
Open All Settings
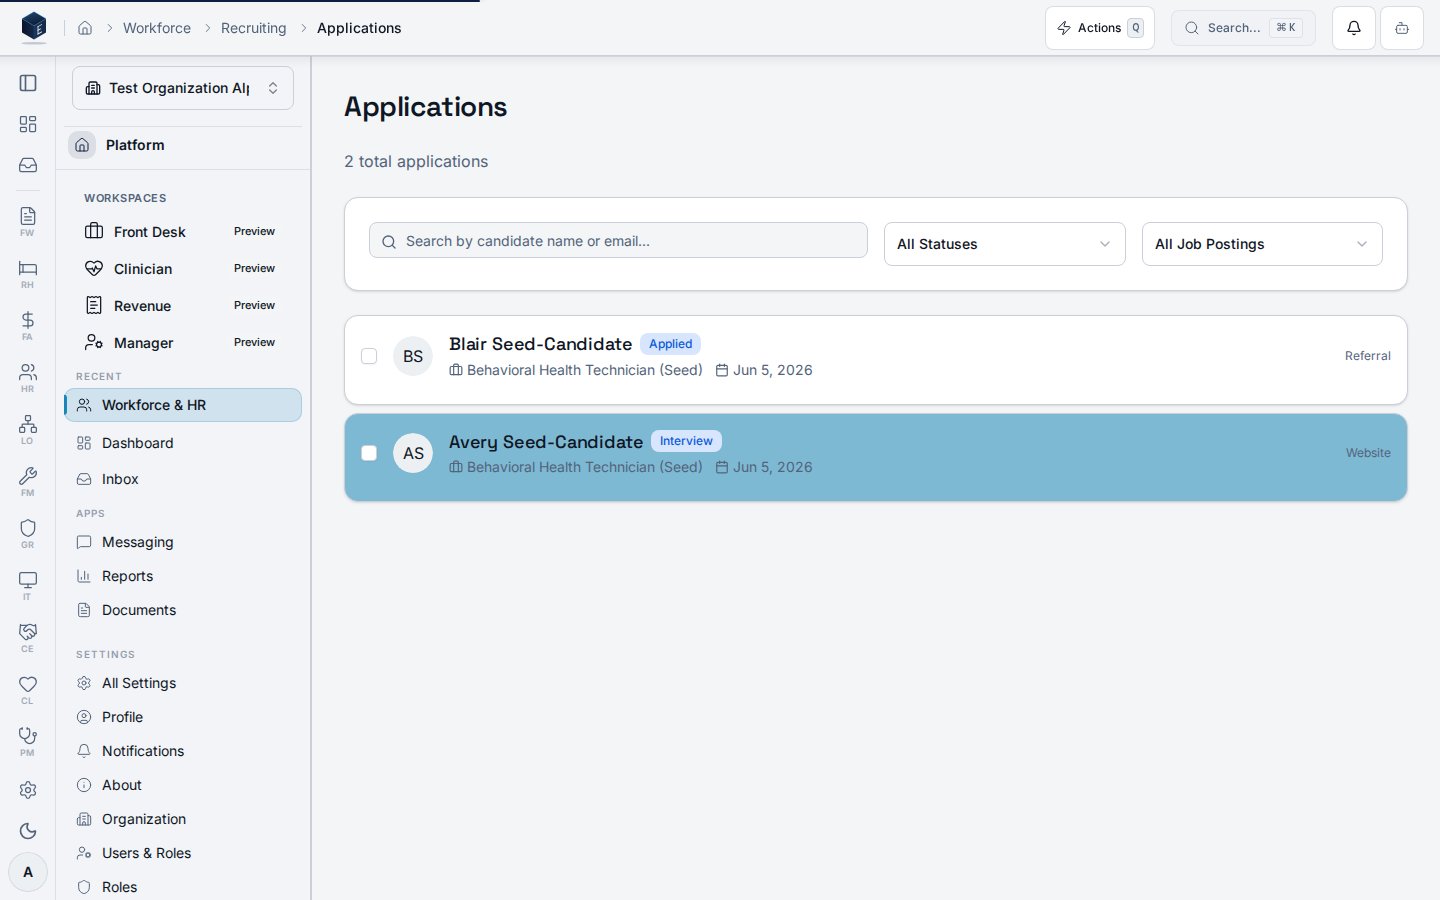[183, 683]
